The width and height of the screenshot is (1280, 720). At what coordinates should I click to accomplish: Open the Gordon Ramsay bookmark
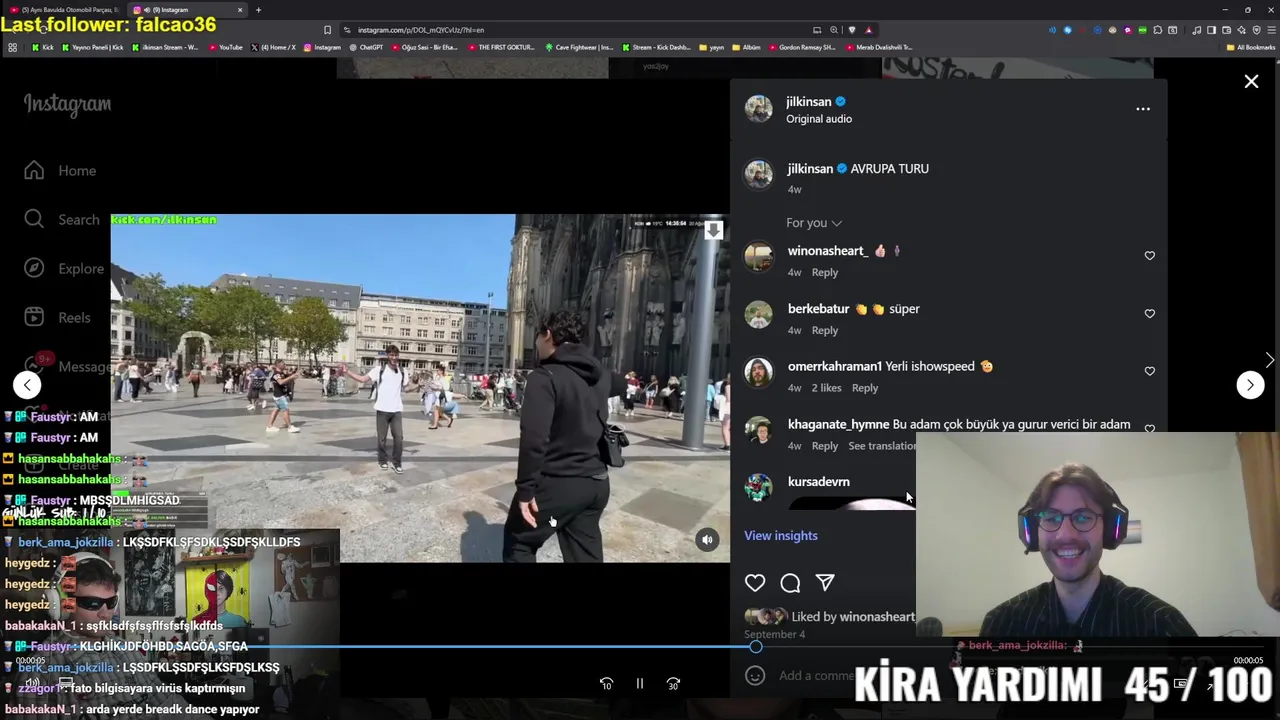[802, 47]
